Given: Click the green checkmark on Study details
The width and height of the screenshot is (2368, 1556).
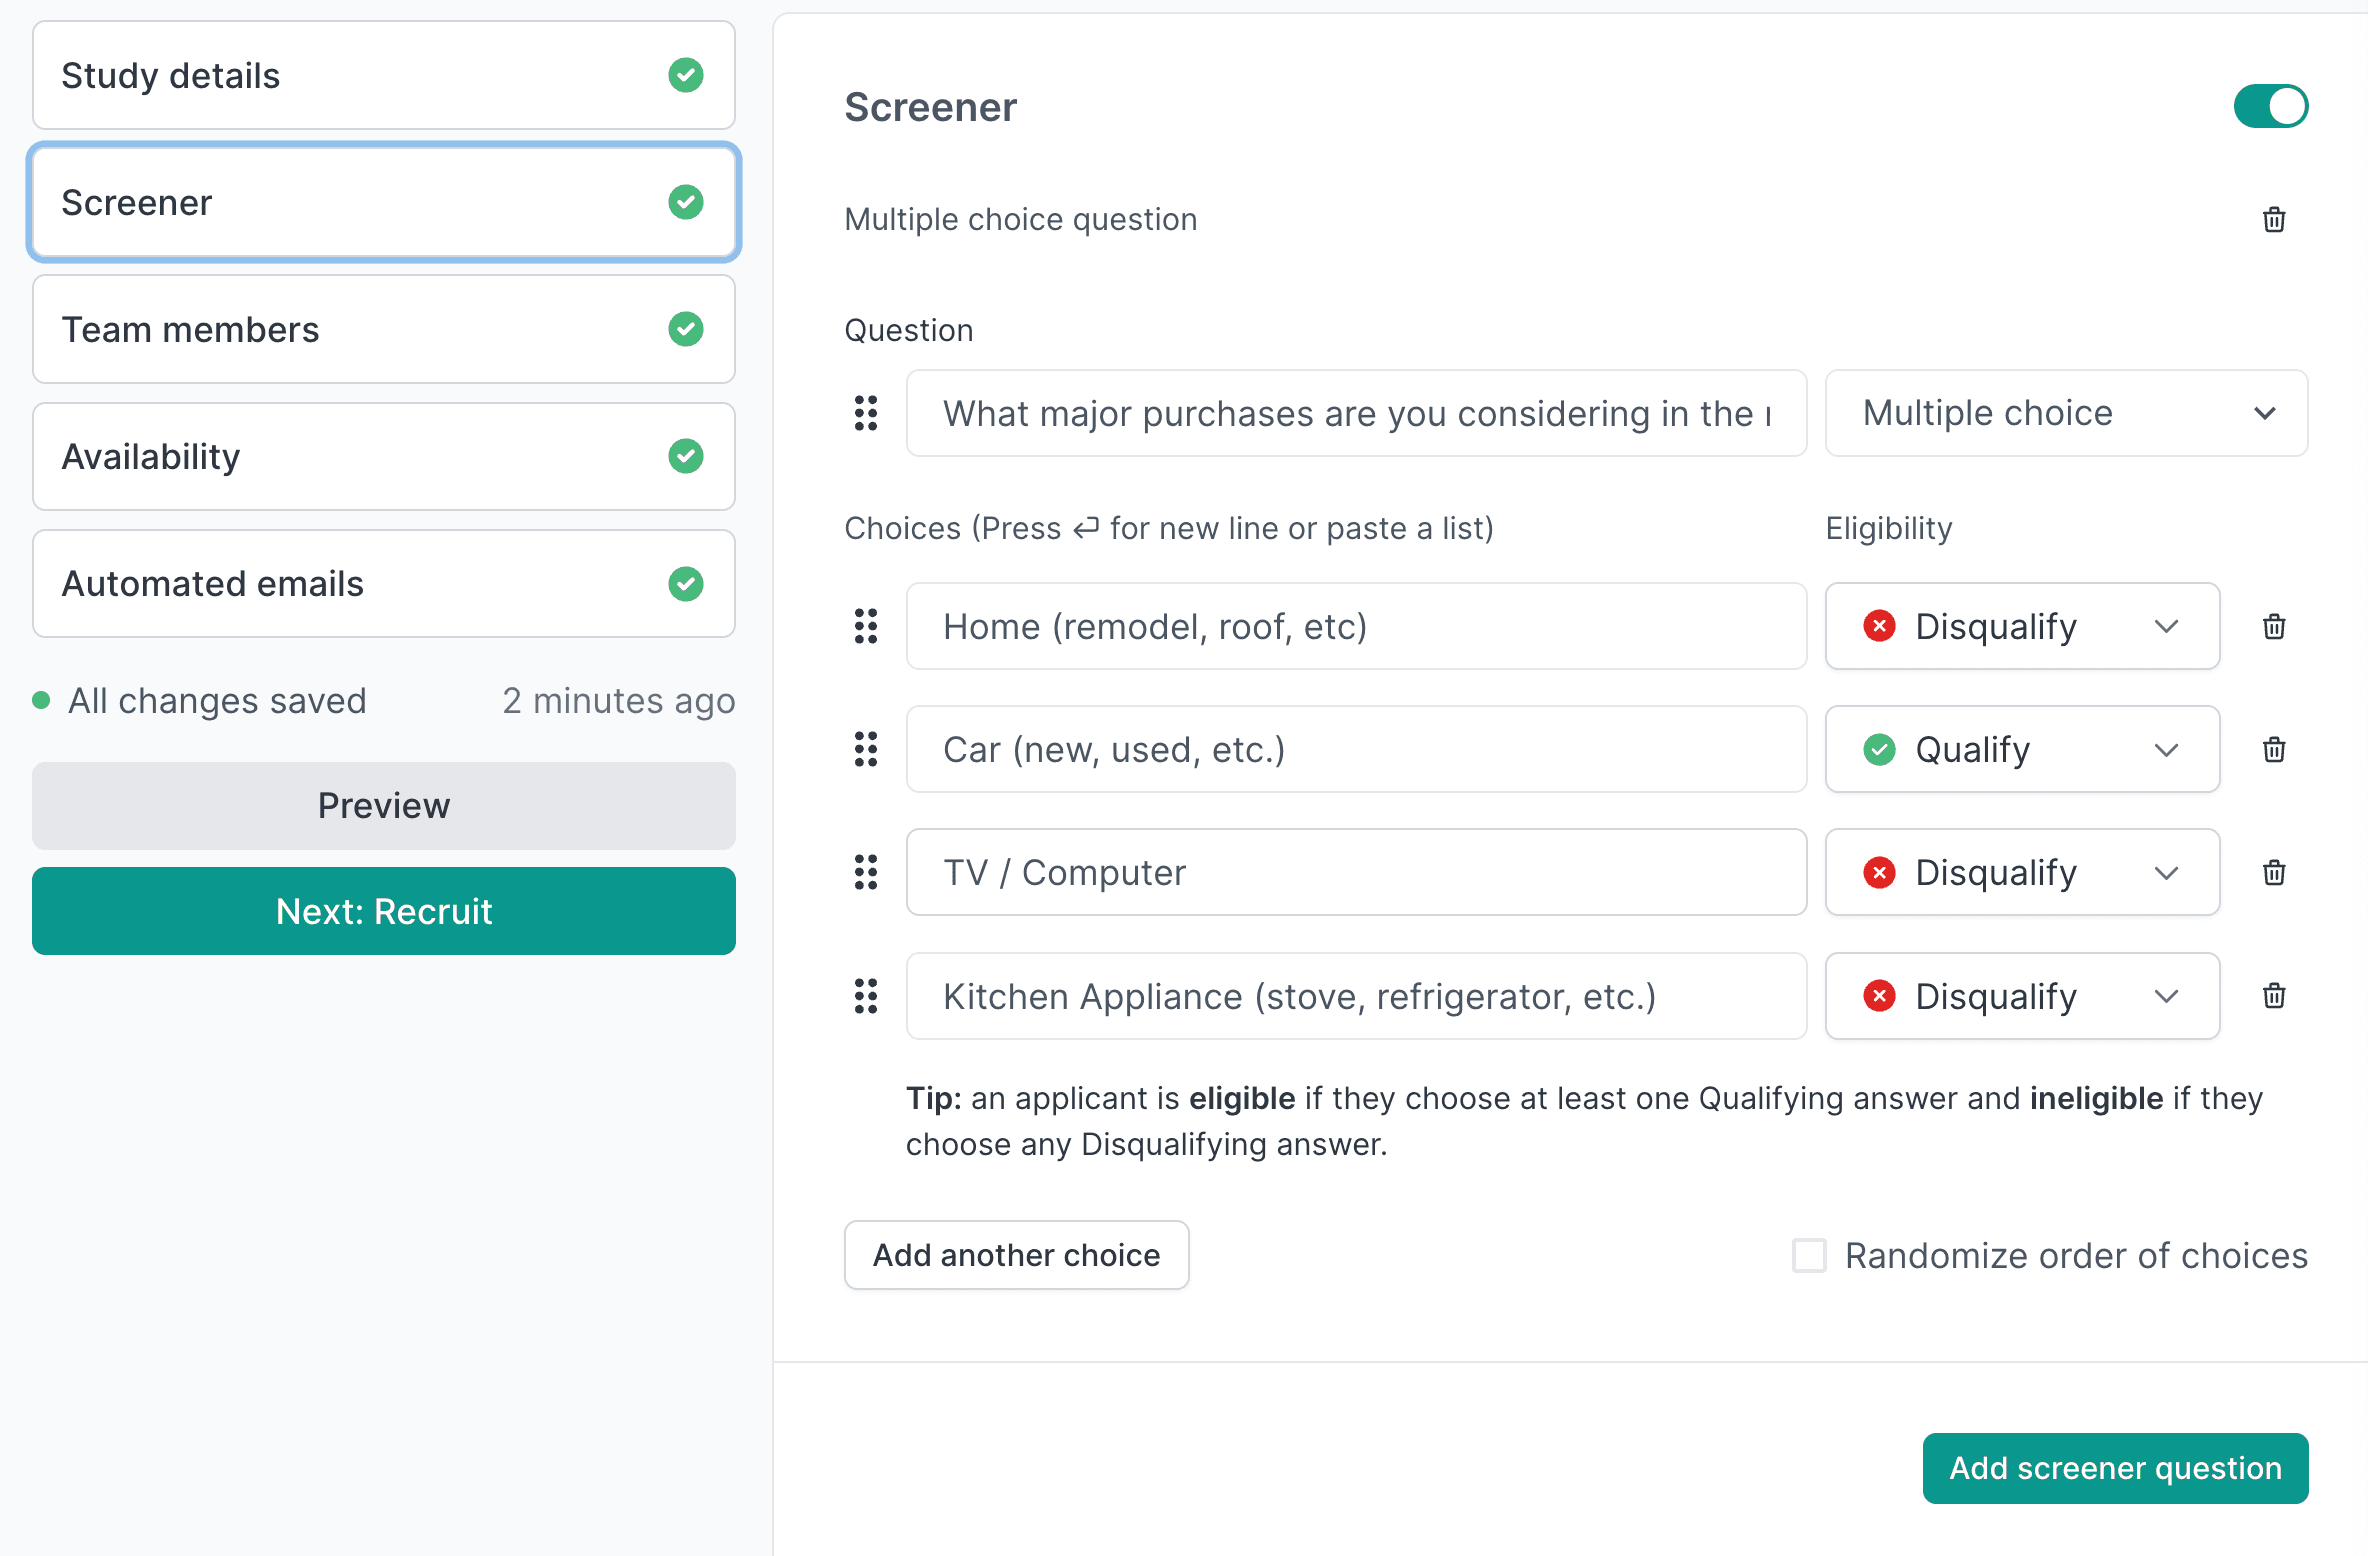Looking at the screenshot, I should coord(686,75).
